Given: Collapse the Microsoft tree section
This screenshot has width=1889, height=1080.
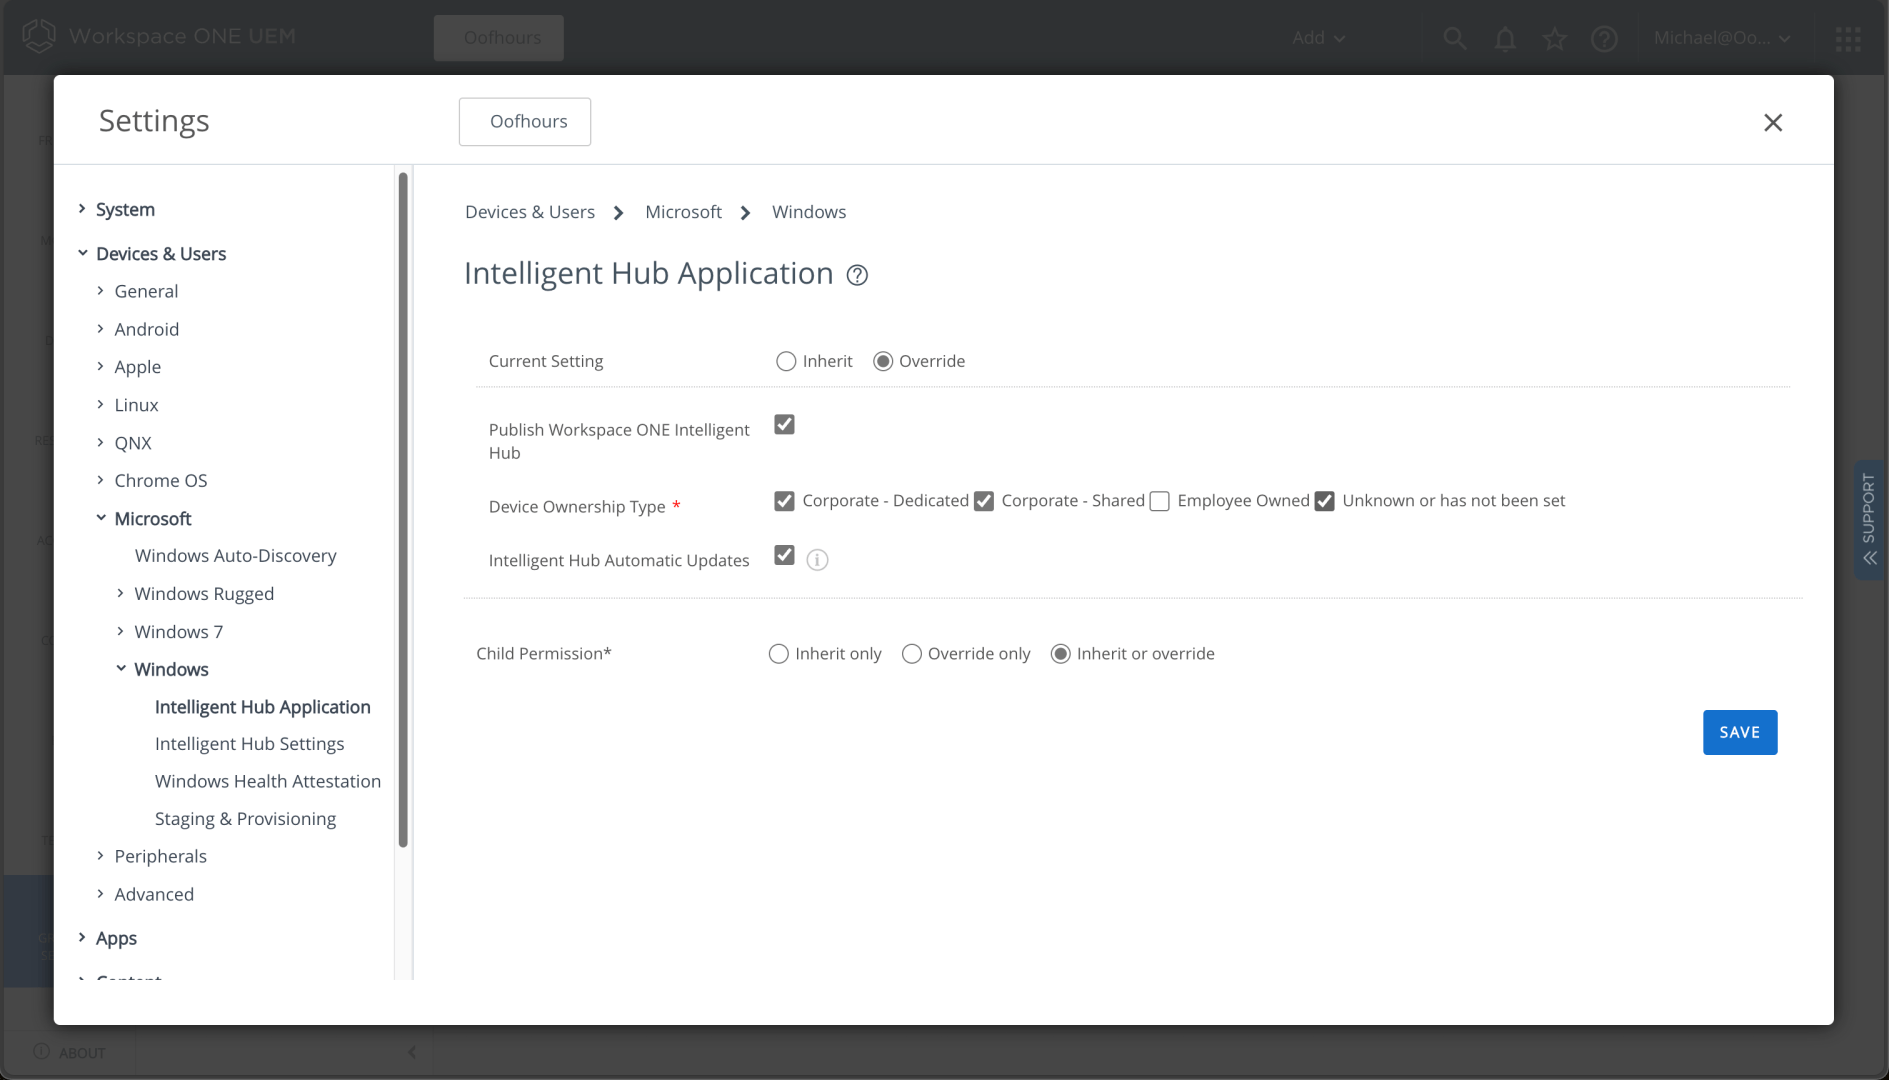Looking at the screenshot, I should (x=101, y=518).
